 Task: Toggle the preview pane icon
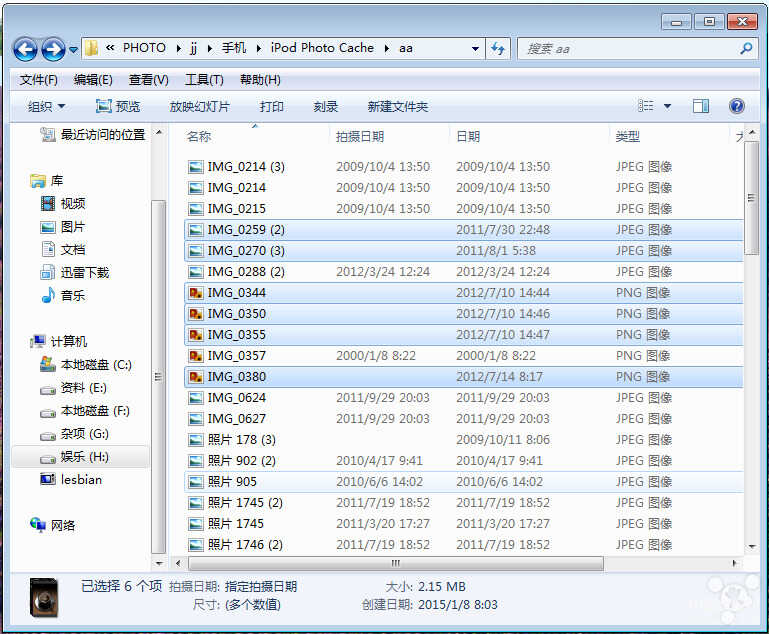(700, 106)
